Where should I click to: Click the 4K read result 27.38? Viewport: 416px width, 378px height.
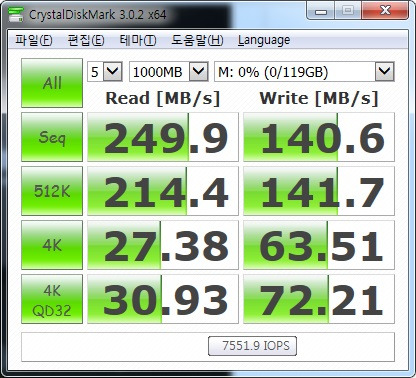163,245
